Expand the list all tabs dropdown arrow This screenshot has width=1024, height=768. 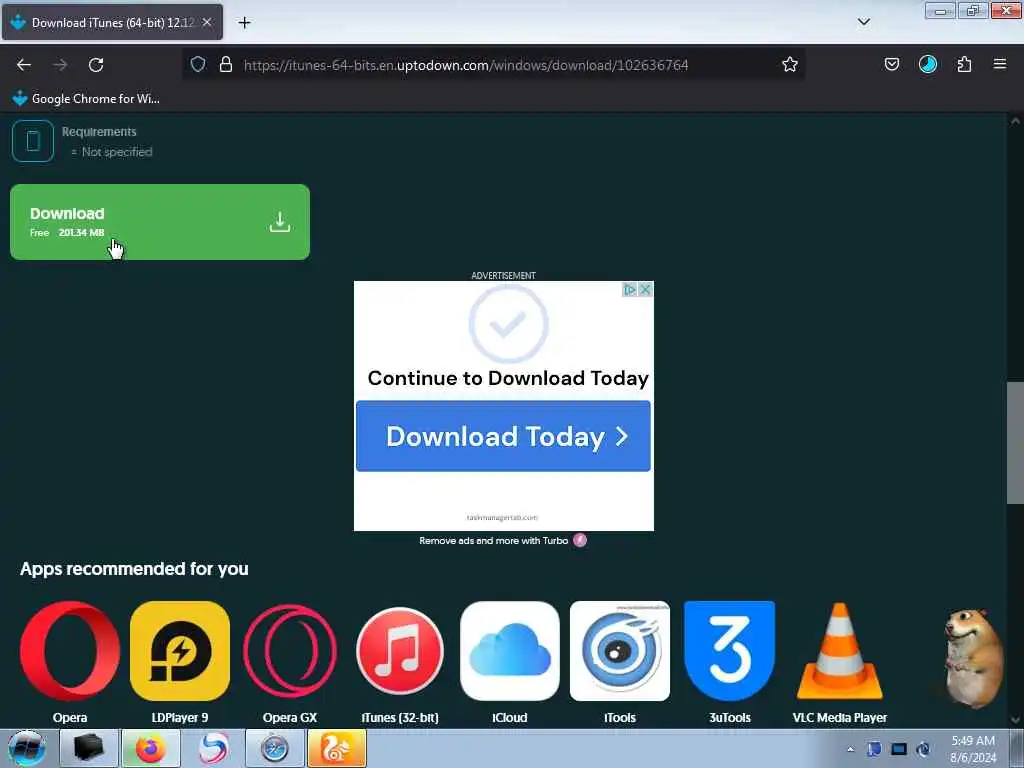coord(863,22)
